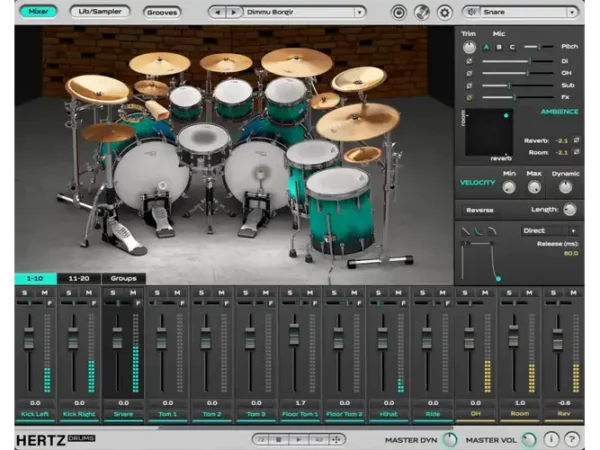
Task: Toggle phase invert for Sub
Action: pyautogui.click(x=469, y=85)
